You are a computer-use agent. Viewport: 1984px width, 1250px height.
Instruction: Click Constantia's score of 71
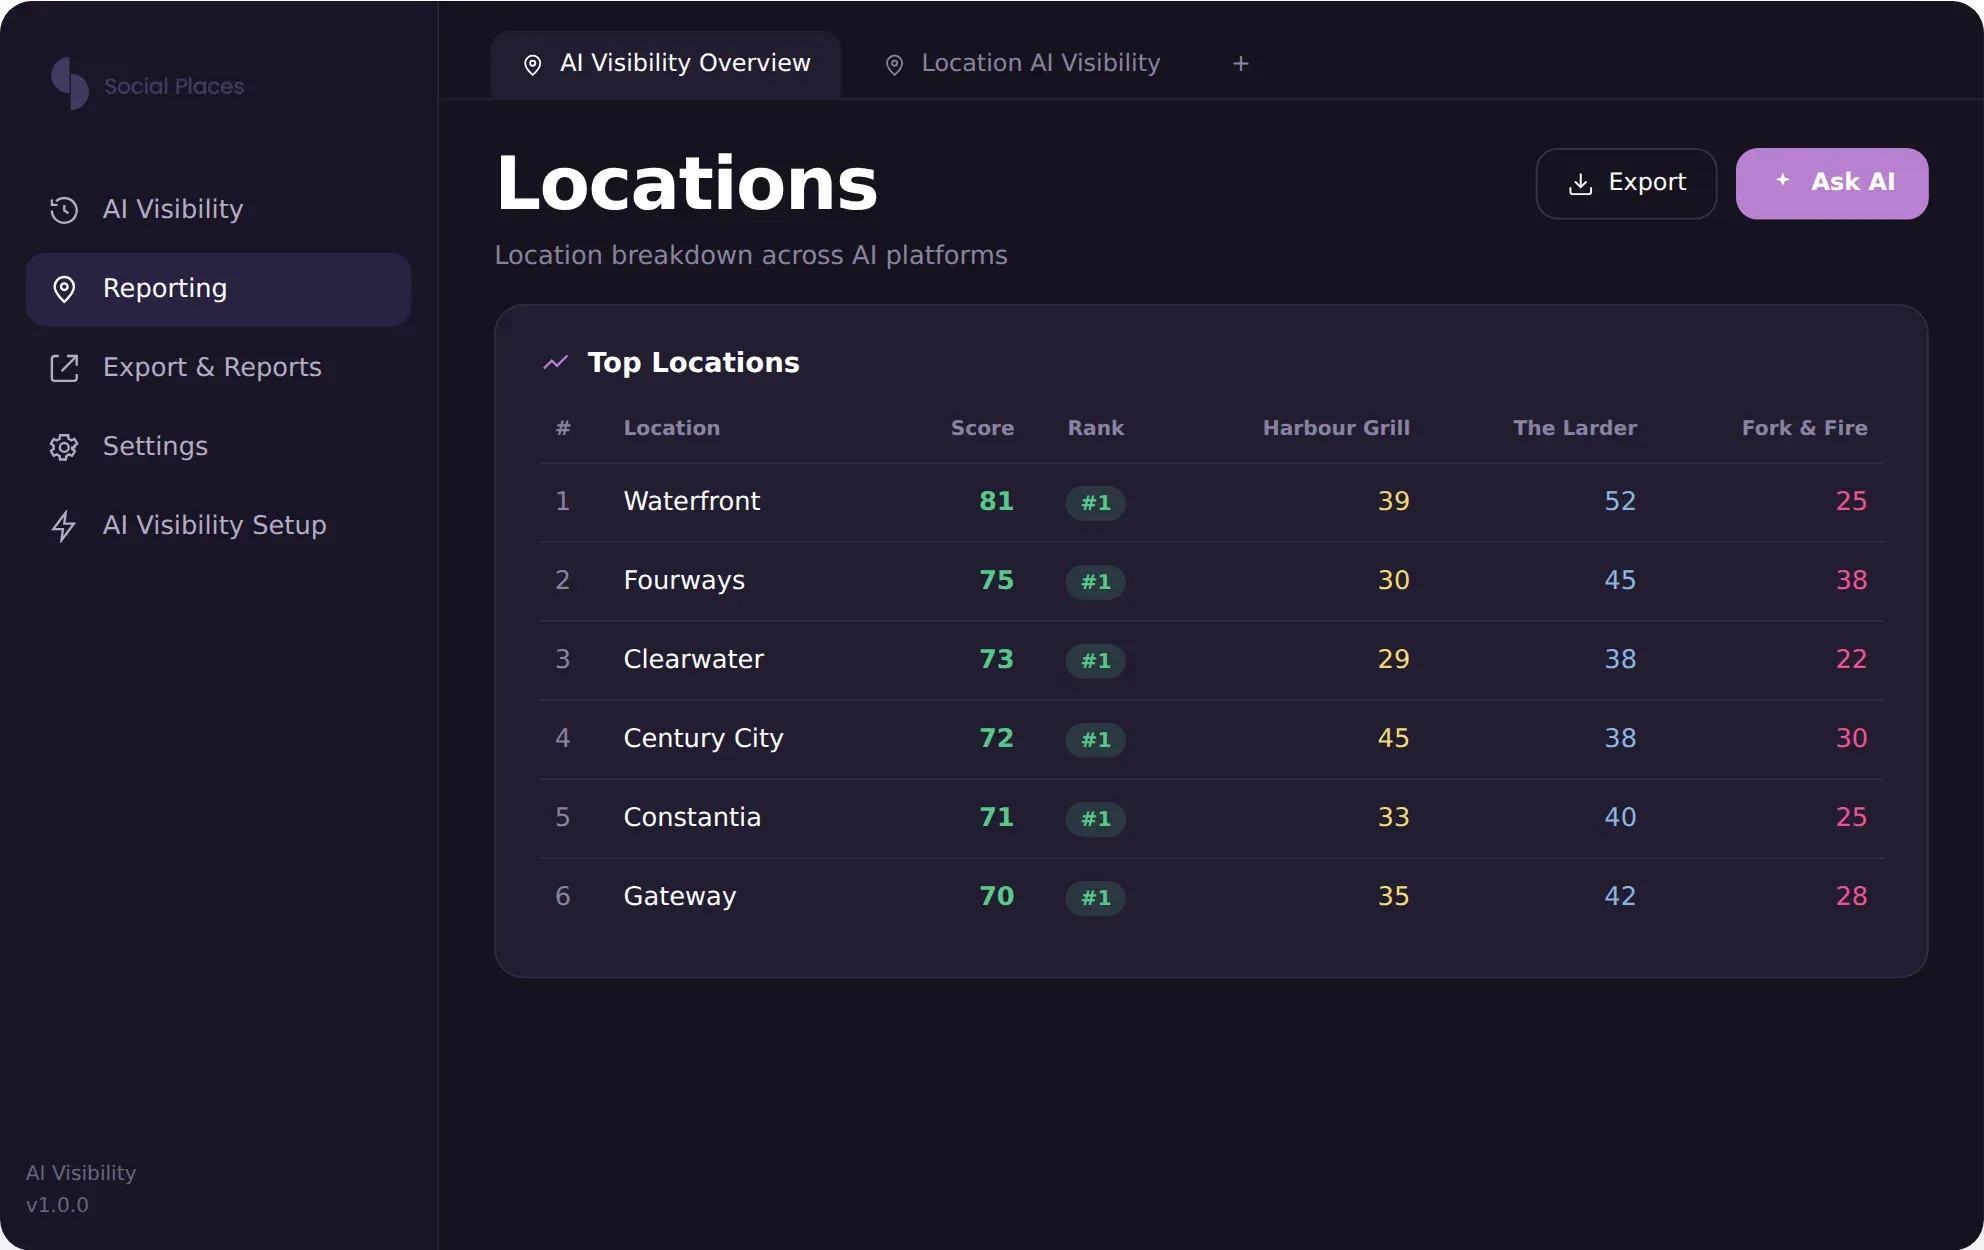point(996,818)
